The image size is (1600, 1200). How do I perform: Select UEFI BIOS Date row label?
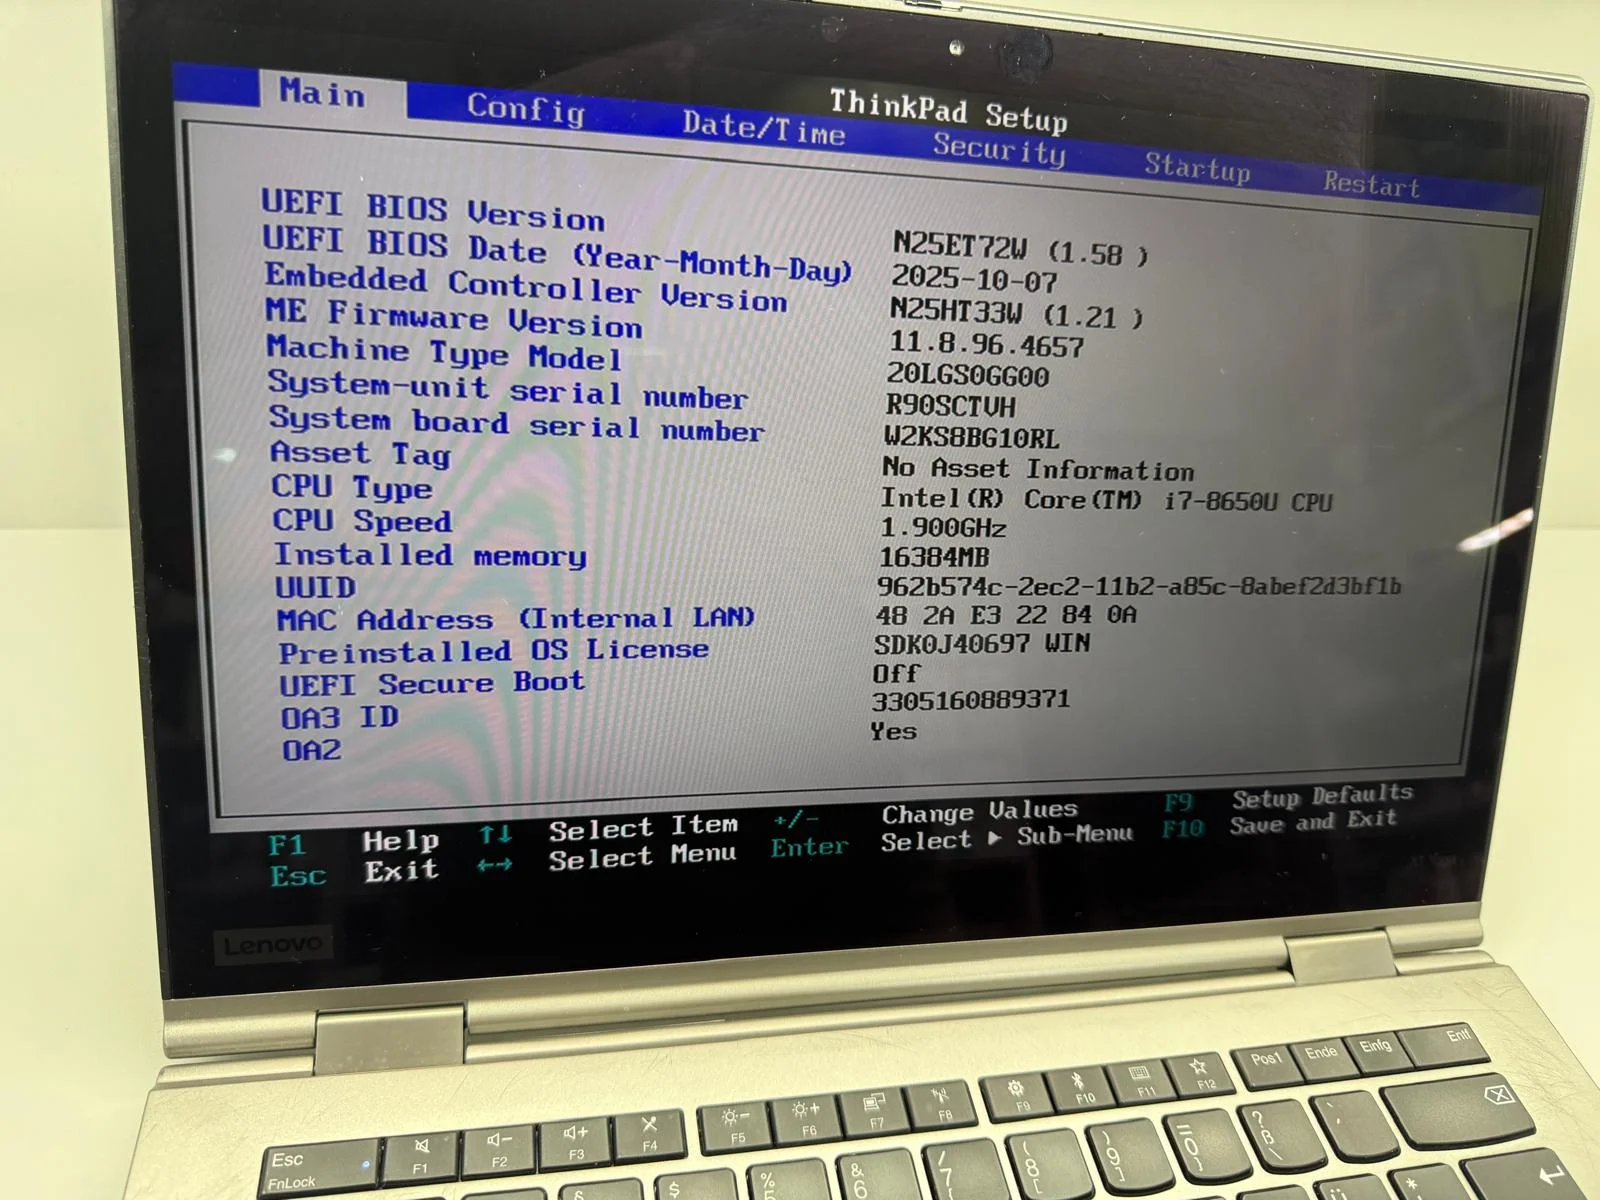(557, 254)
